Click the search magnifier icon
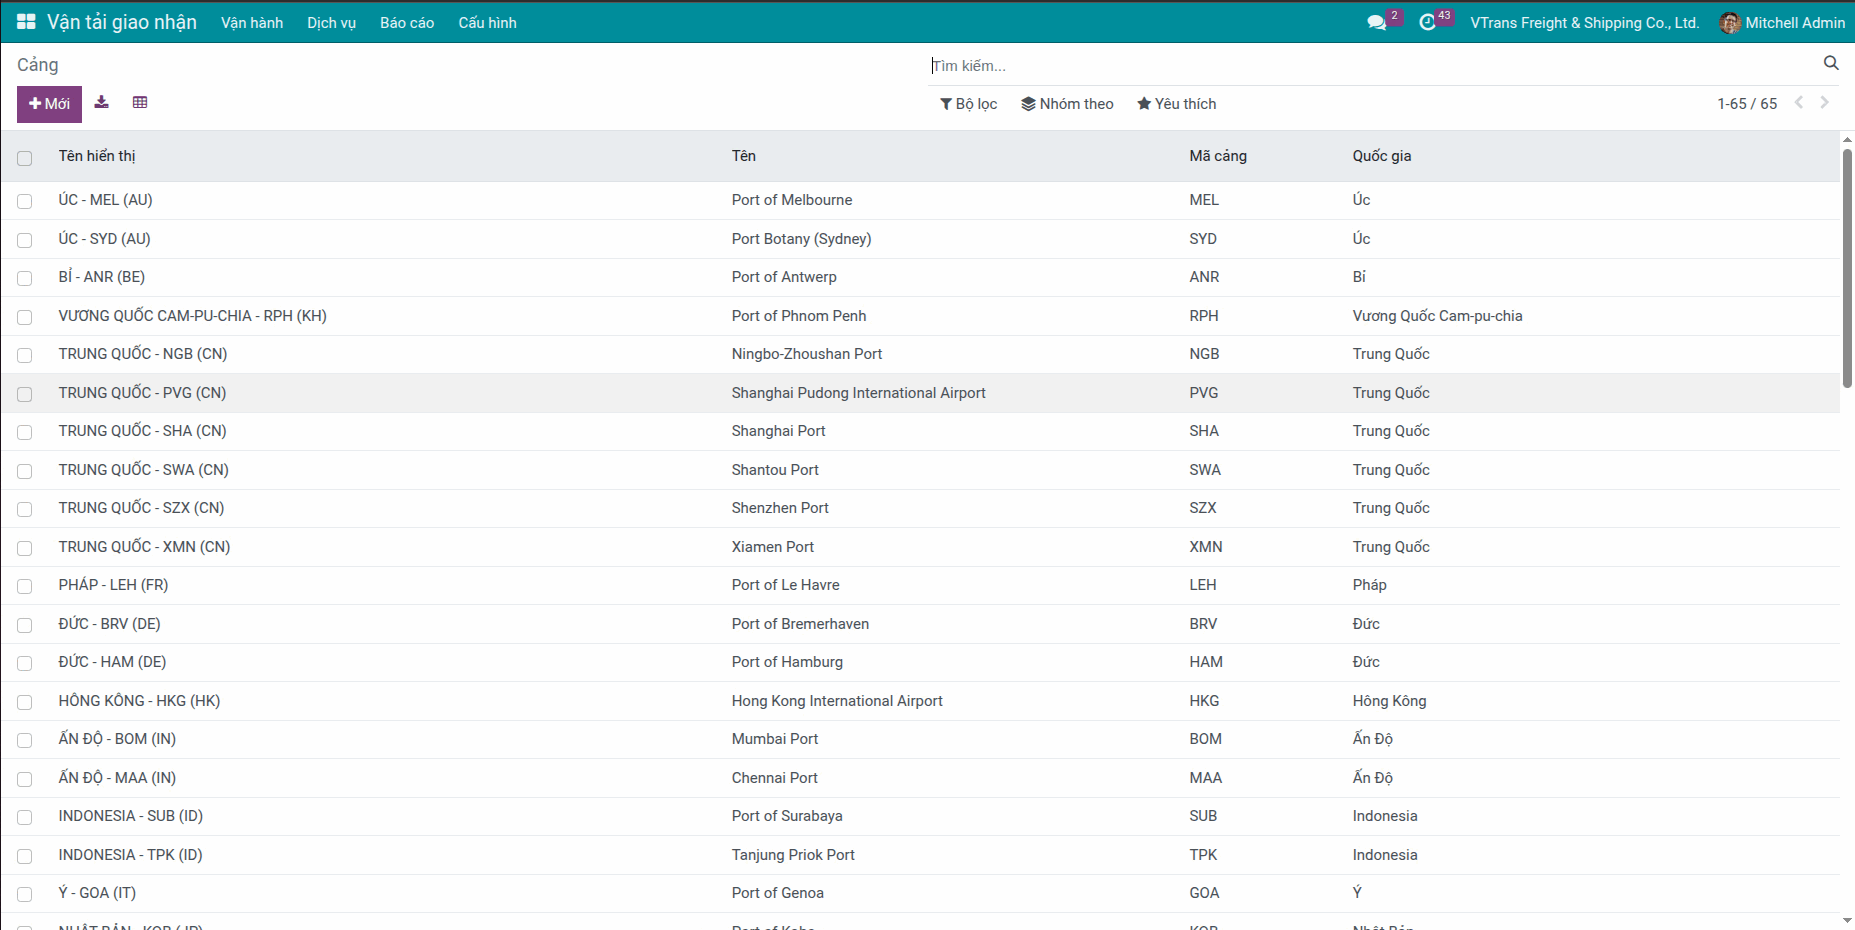 1831,63
